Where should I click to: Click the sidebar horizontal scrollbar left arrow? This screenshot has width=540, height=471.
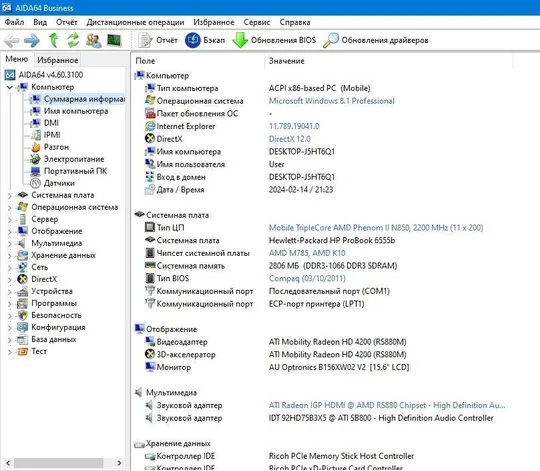click(x=8, y=463)
